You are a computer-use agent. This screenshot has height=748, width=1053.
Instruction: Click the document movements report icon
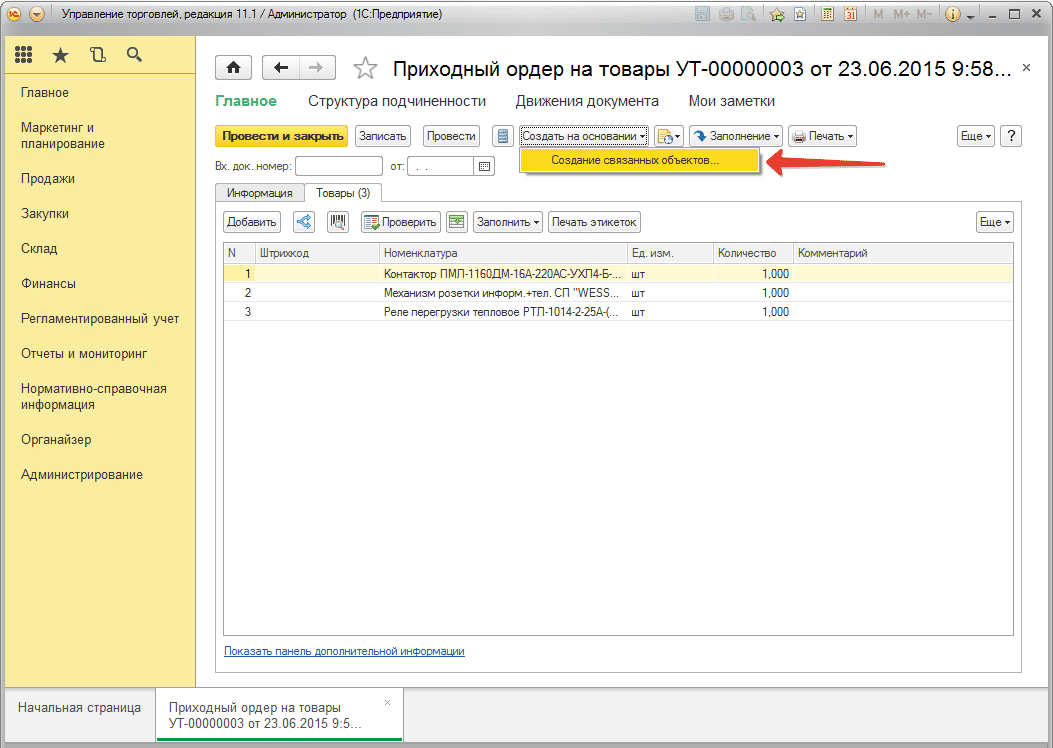503,136
